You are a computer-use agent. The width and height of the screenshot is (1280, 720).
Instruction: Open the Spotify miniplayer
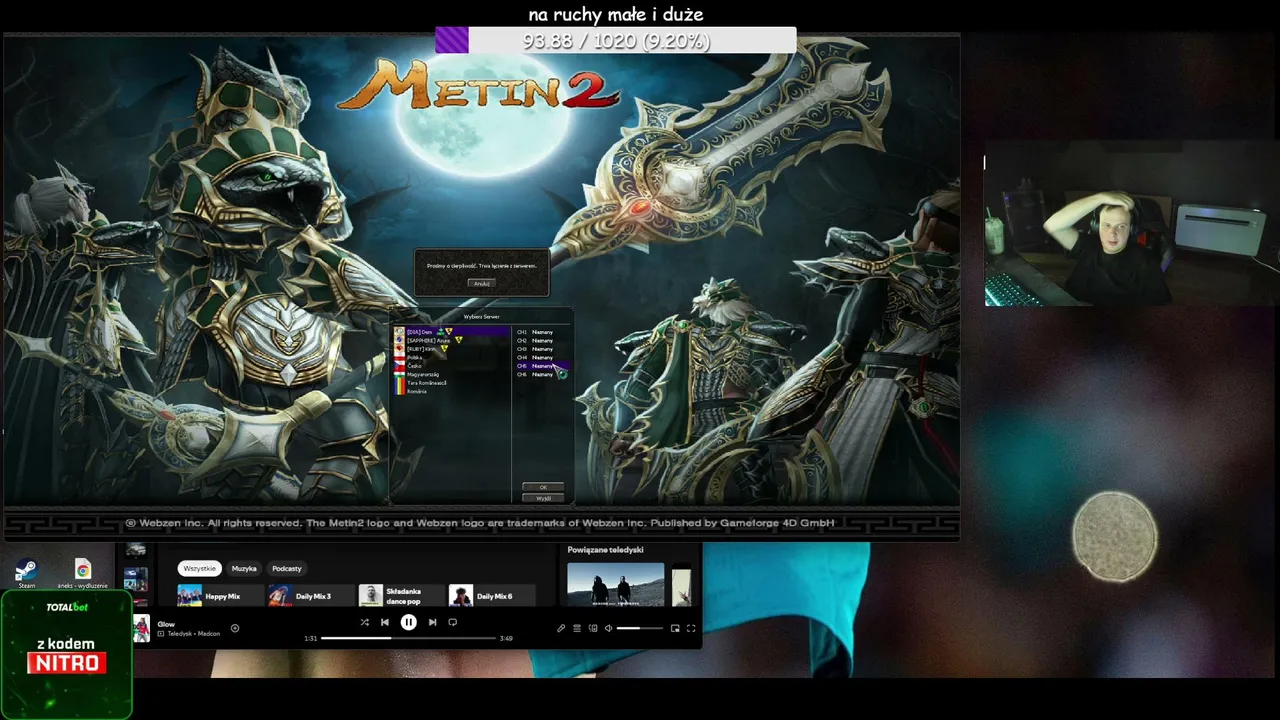(675, 628)
